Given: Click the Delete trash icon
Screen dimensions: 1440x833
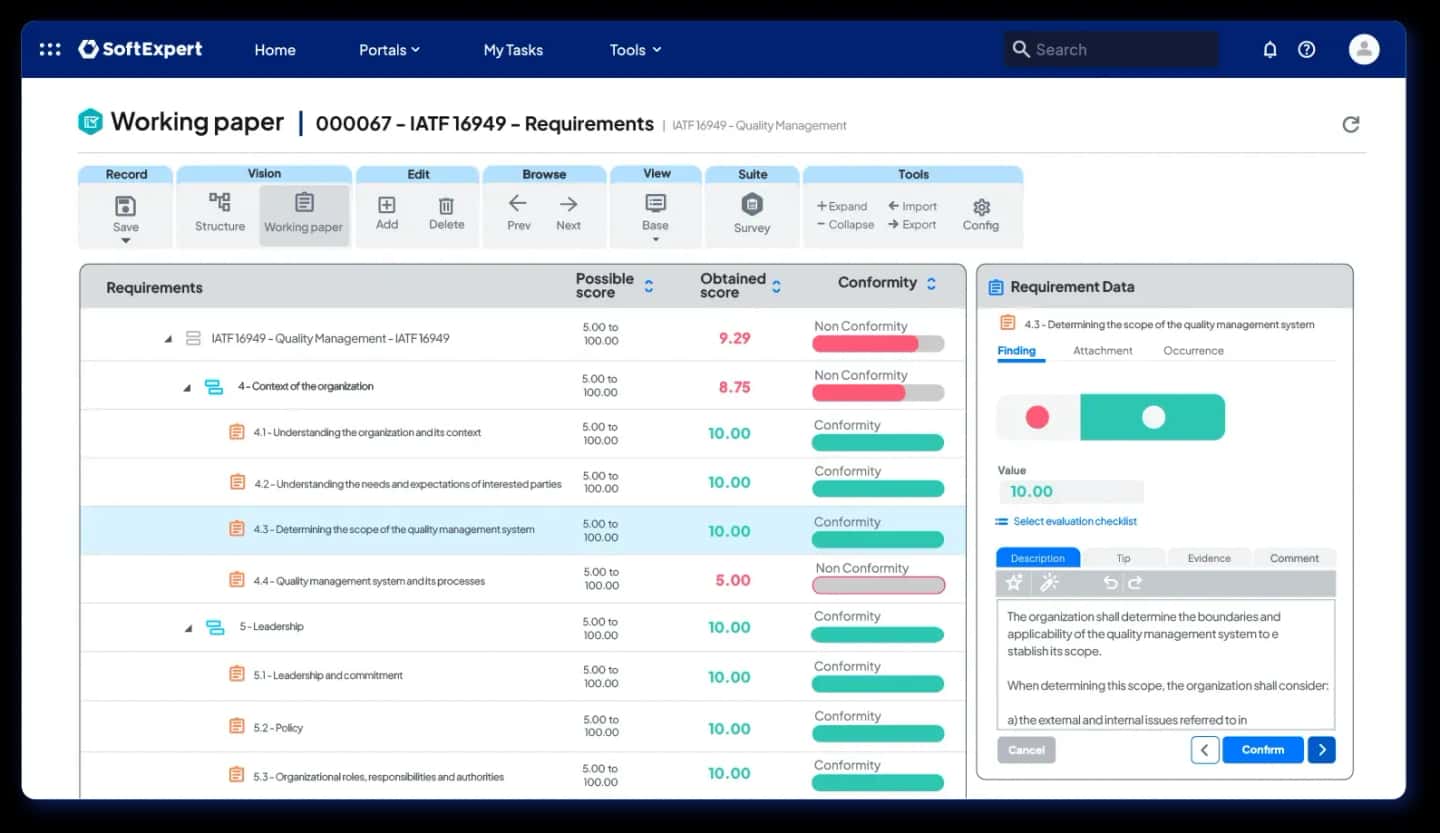Looking at the screenshot, I should point(446,206).
